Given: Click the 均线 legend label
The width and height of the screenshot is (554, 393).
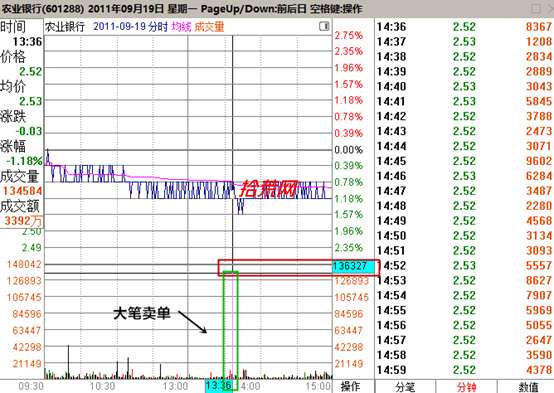Looking at the screenshot, I should tap(181, 27).
